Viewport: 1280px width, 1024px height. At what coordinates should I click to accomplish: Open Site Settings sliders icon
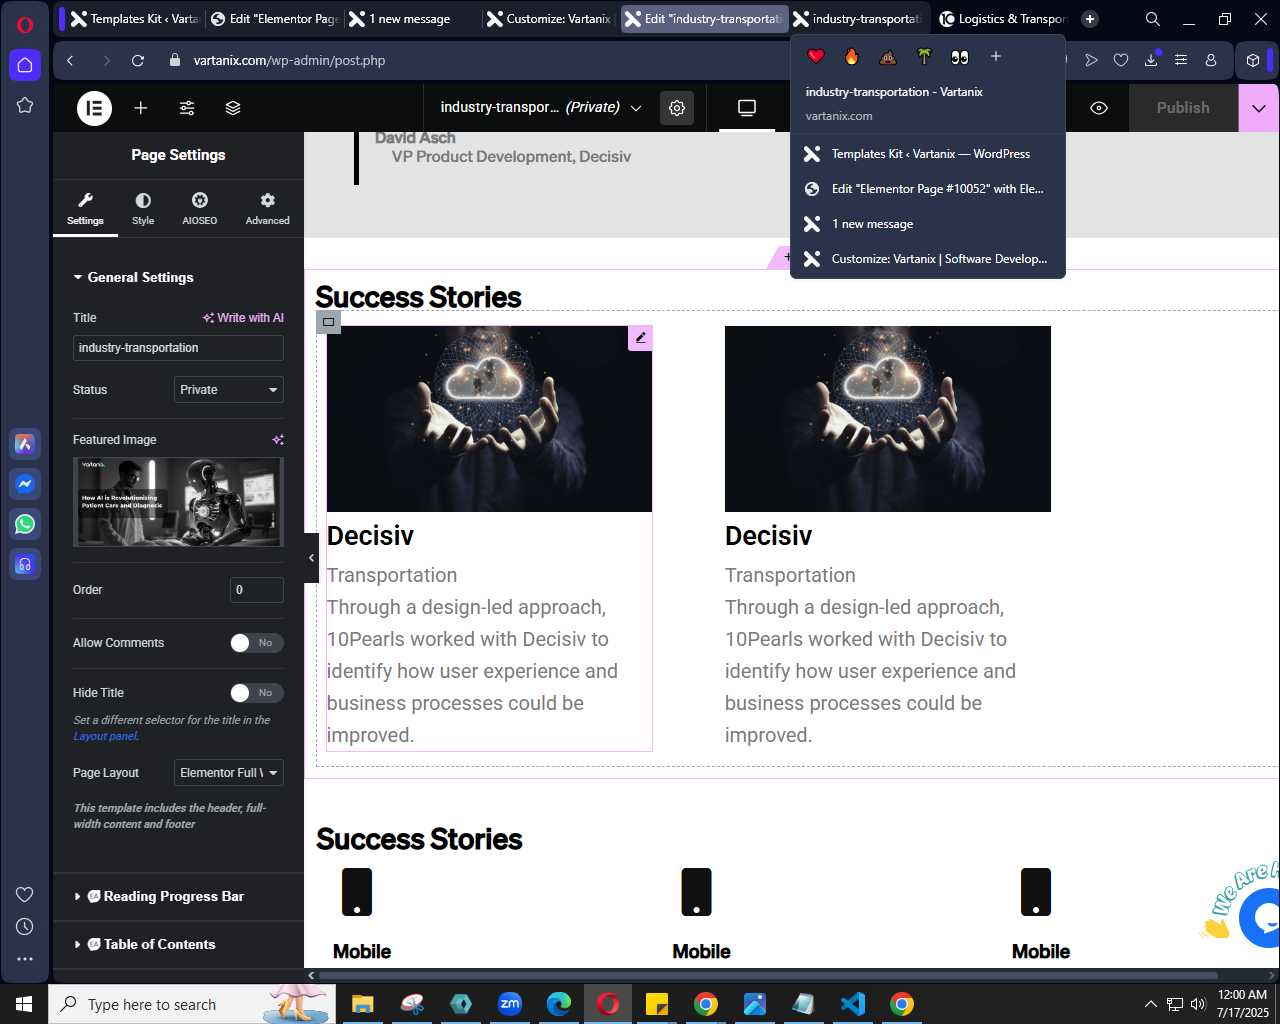click(x=187, y=108)
